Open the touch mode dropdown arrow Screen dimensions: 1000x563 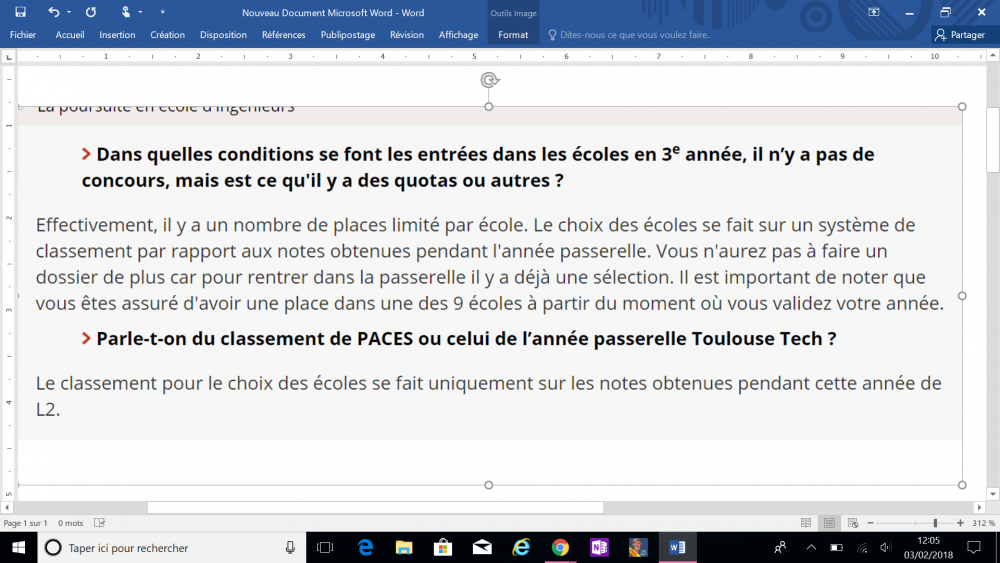pyautogui.click(x=140, y=12)
